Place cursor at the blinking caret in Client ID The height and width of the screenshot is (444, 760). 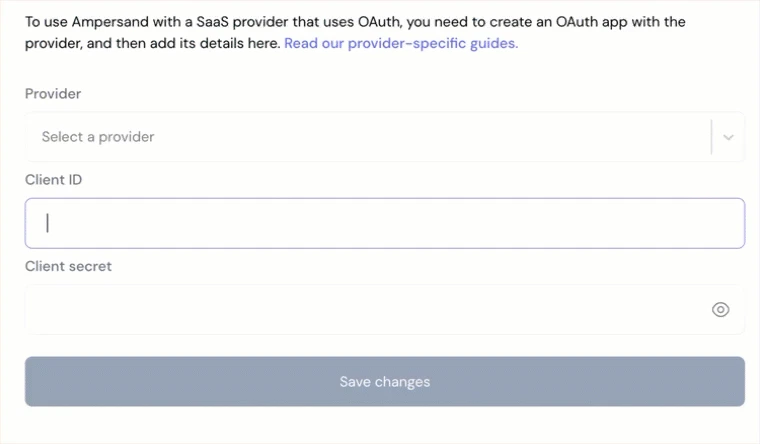point(48,223)
